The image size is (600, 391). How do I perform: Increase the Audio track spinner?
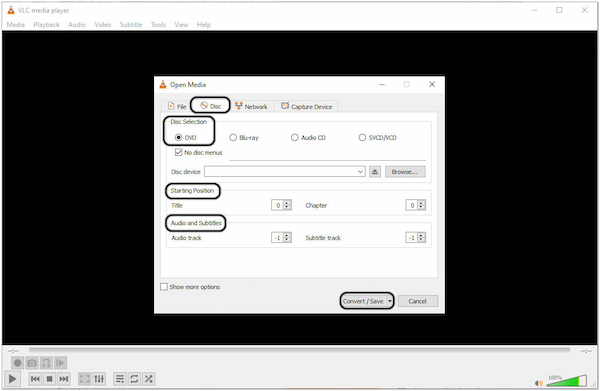(x=287, y=235)
